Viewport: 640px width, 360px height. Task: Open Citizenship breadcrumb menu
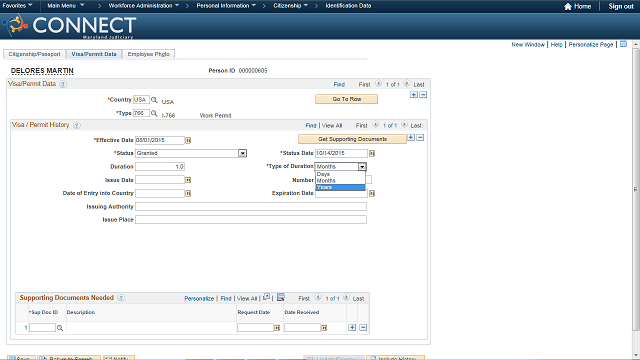pyautogui.click(x=291, y=6)
